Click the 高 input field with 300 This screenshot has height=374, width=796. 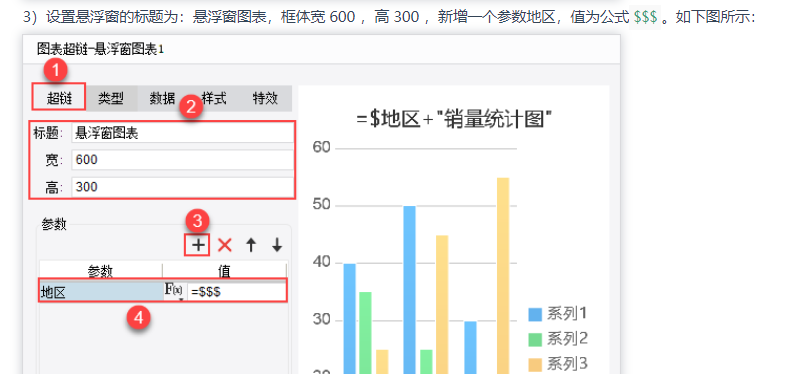click(x=182, y=187)
